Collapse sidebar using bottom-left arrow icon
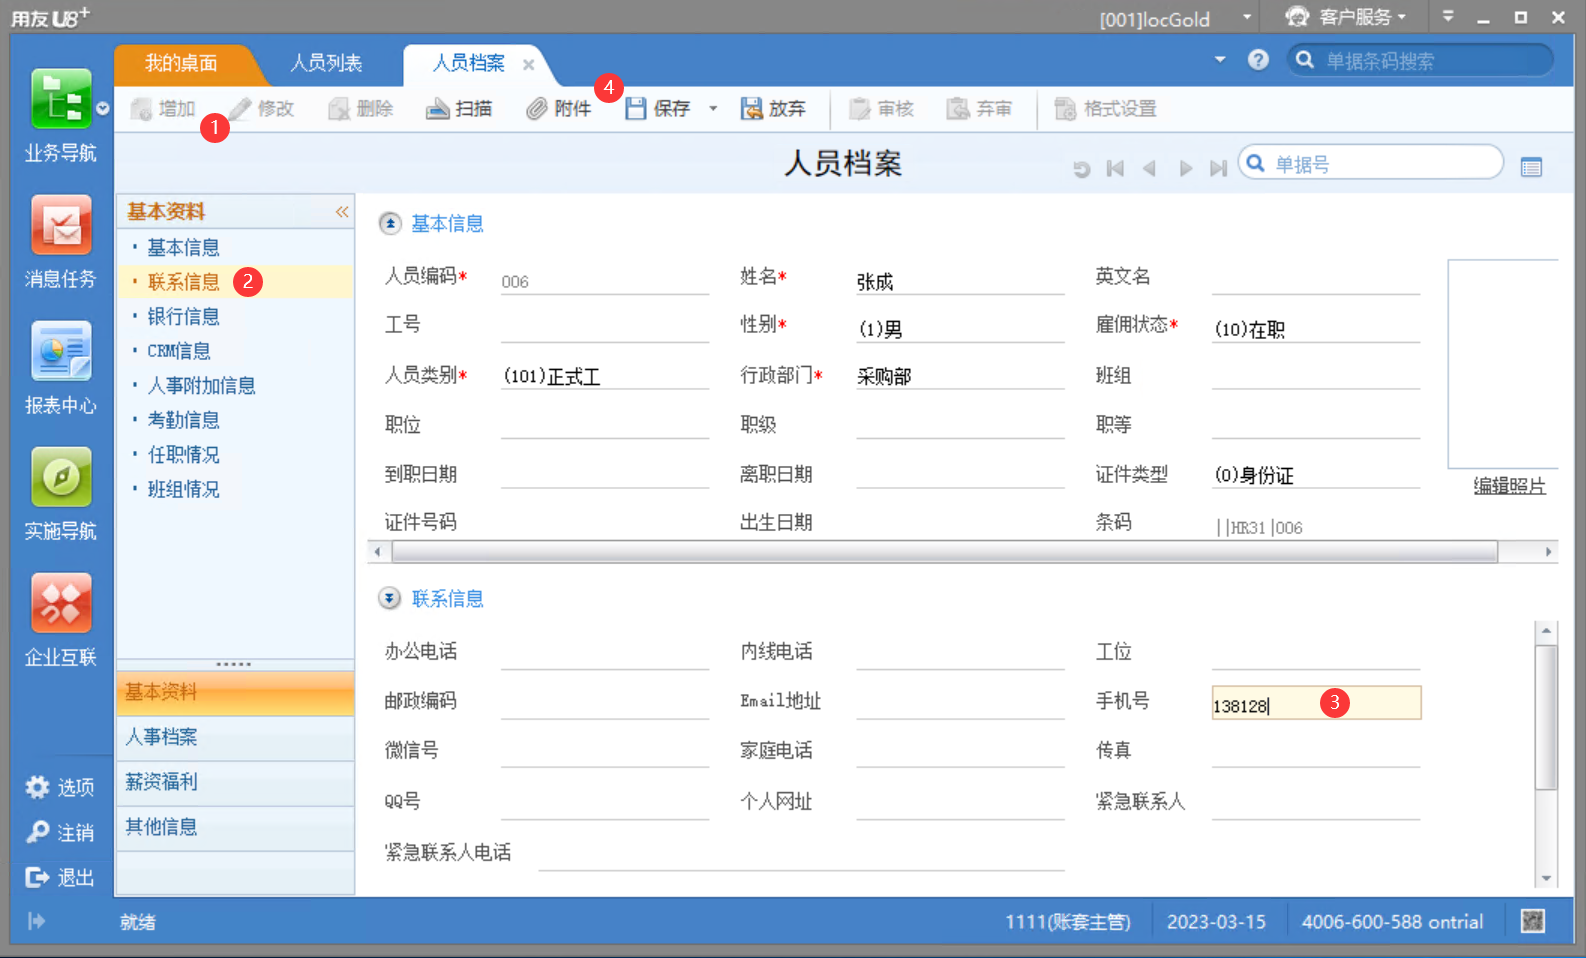1586x958 pixels. tap(36, 921)
